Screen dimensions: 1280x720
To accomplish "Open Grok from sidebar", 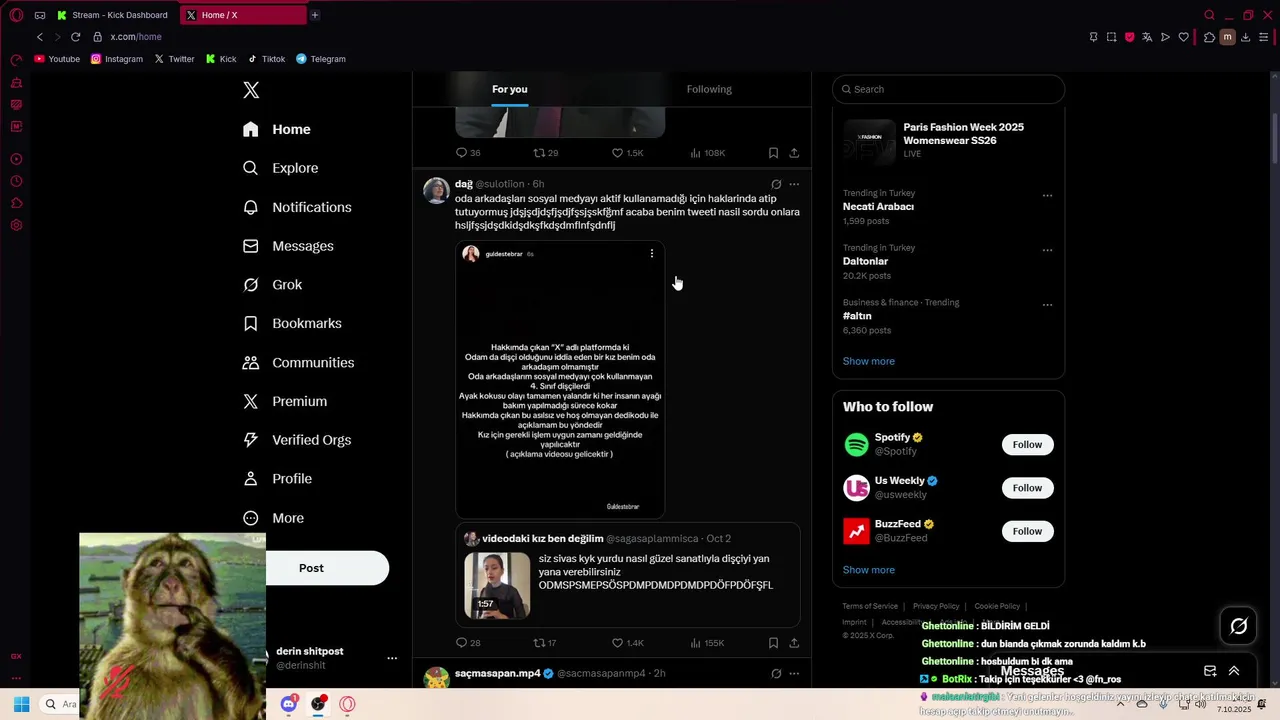I will (272, 285).
